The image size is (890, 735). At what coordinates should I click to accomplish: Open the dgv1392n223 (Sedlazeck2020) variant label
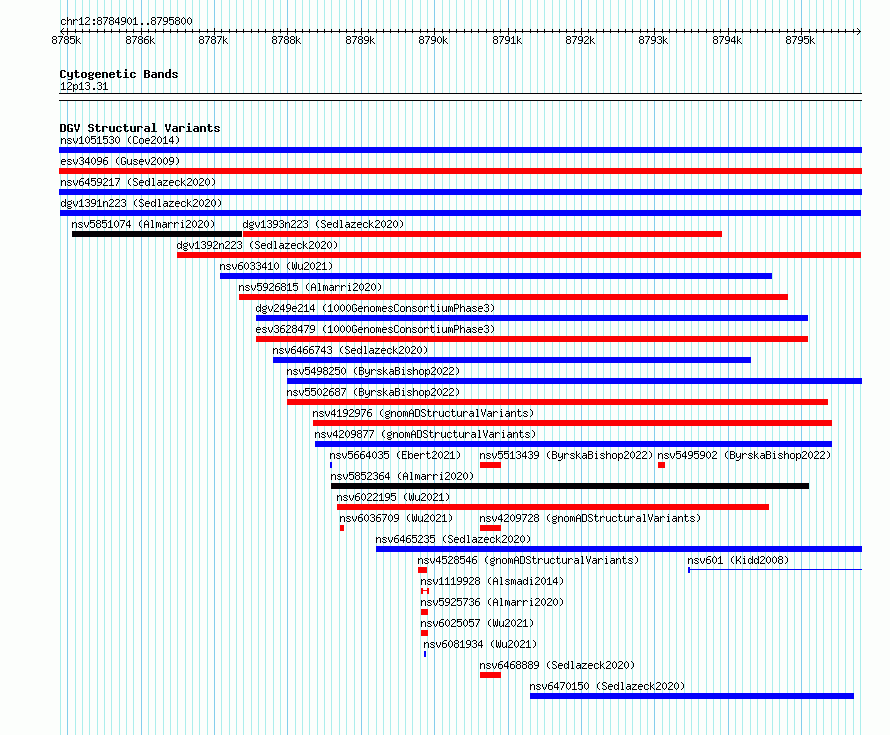click(257, 245)
